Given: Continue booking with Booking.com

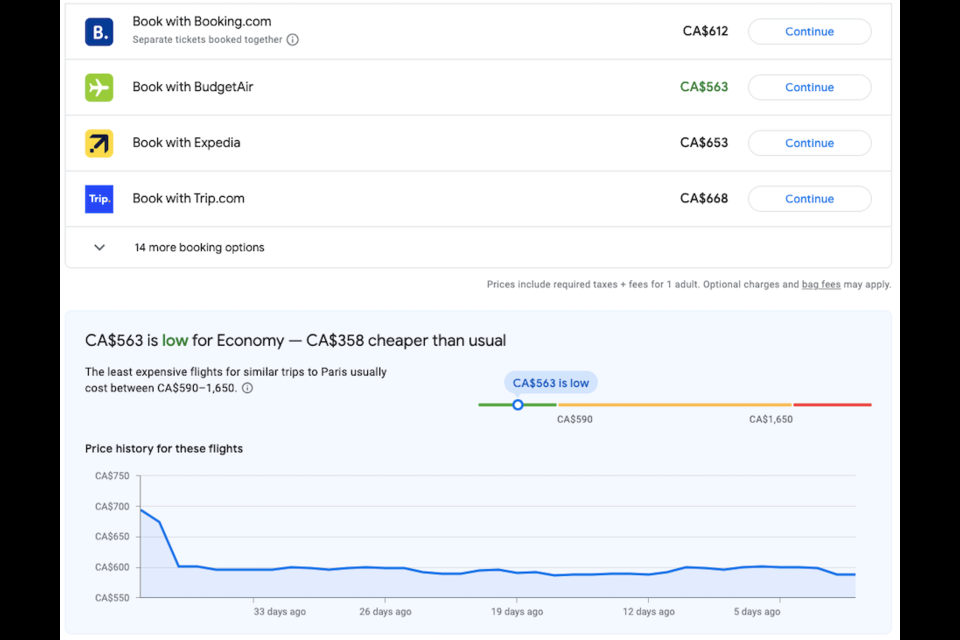Looking at the screenshot, I should pyautogui.click(x=809, y=32).
